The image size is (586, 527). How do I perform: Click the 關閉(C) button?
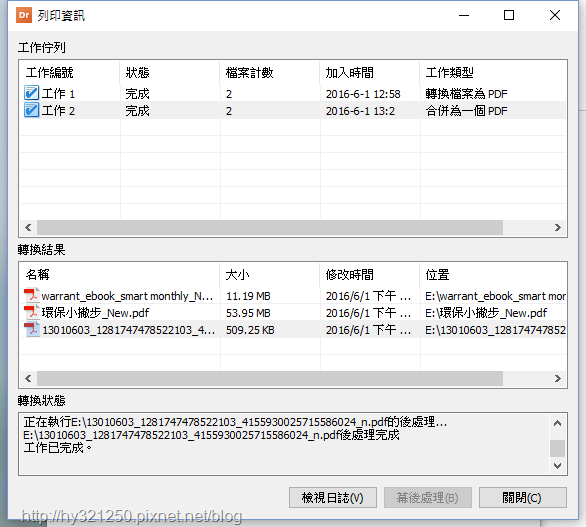pyautogui.click(x=522, y=497)
